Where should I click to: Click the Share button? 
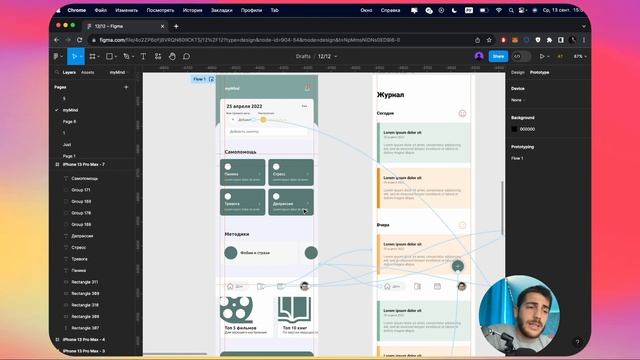click(498, 56)
